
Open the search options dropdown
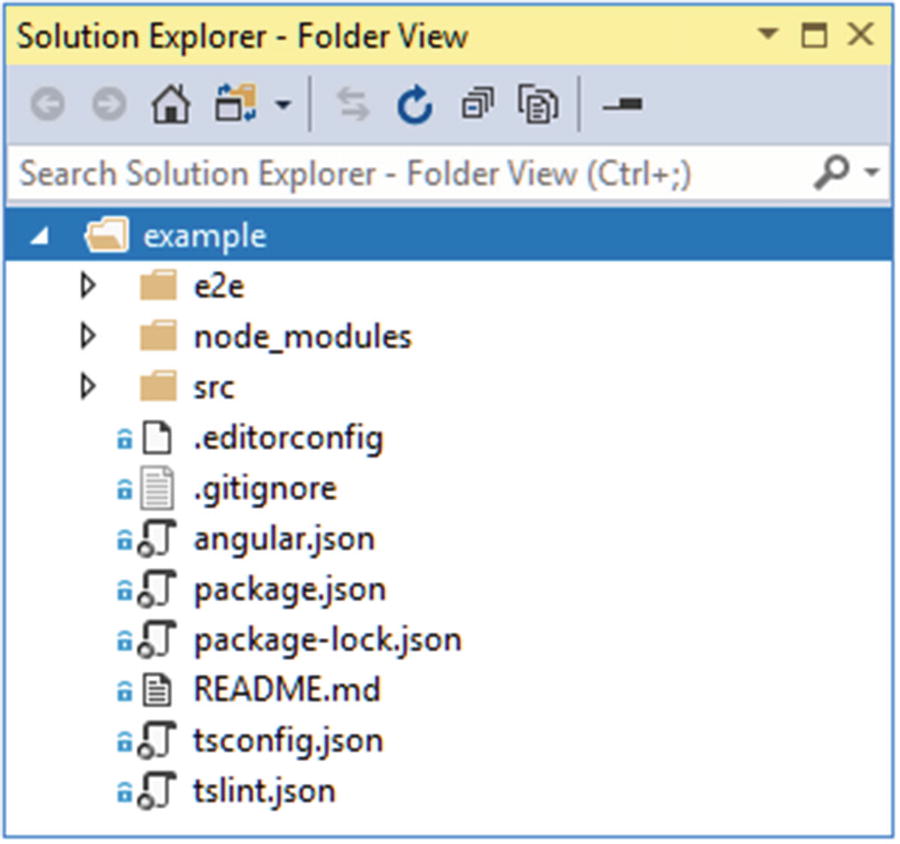pyautogui.click(x=872, y=172)
